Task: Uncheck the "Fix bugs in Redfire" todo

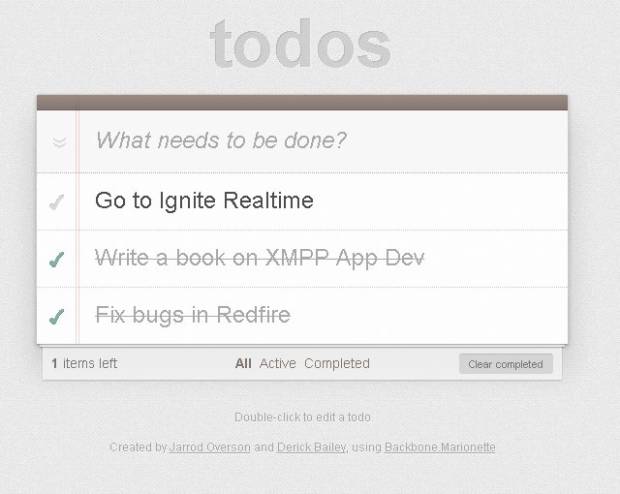Action: [x=57, y=316]
